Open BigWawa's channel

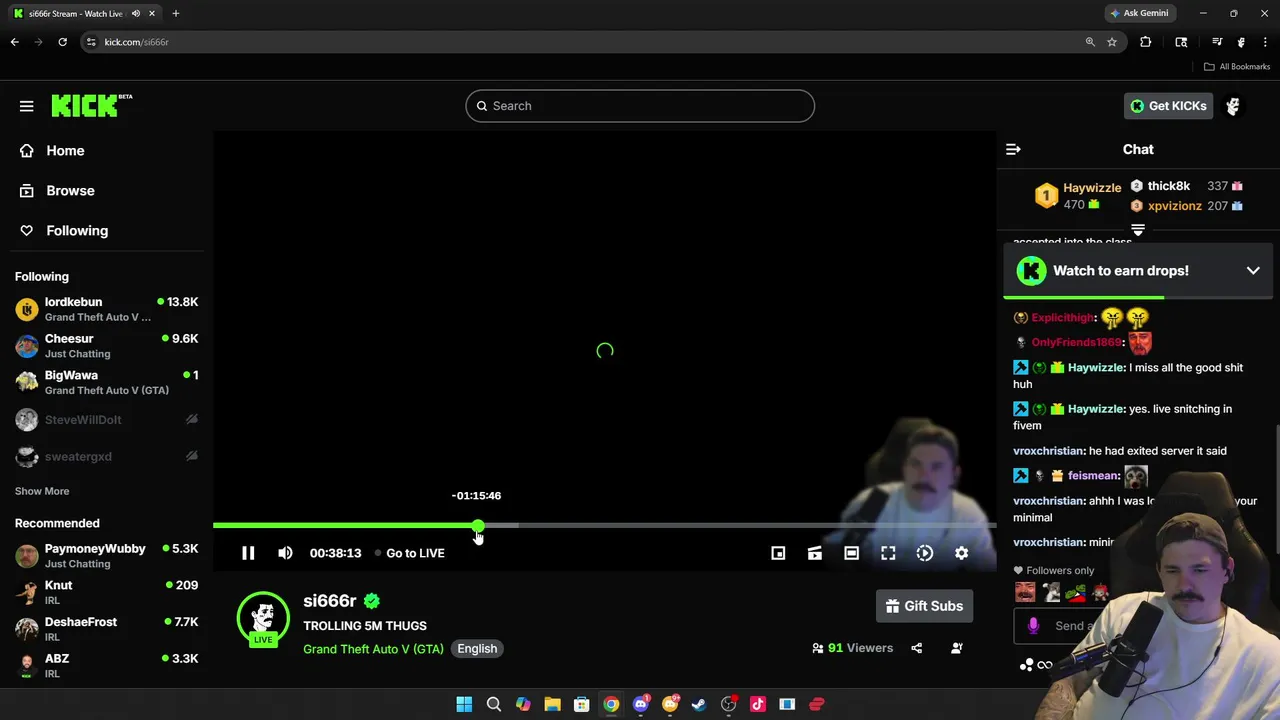click(x=106, y=383)
